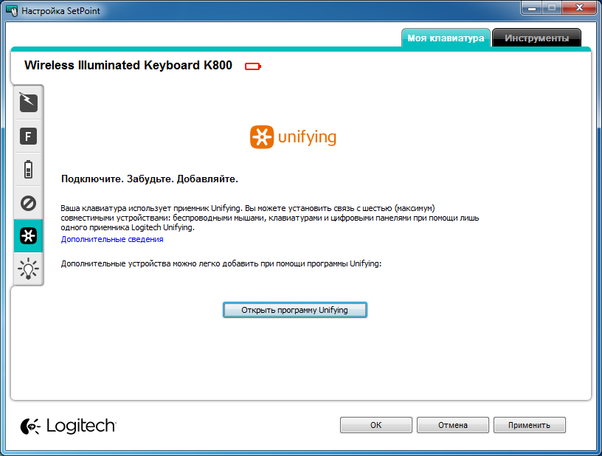602x456 pixels.
Task: Click the orange Unifying logo
Action: pos(293,137)
